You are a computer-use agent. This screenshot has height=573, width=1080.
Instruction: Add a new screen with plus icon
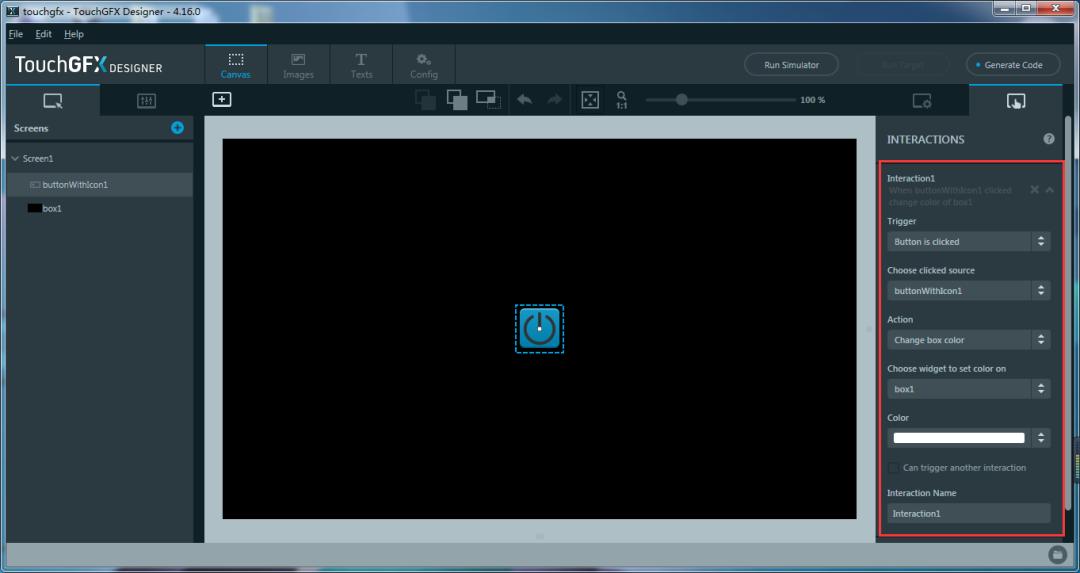click(177, 127)
